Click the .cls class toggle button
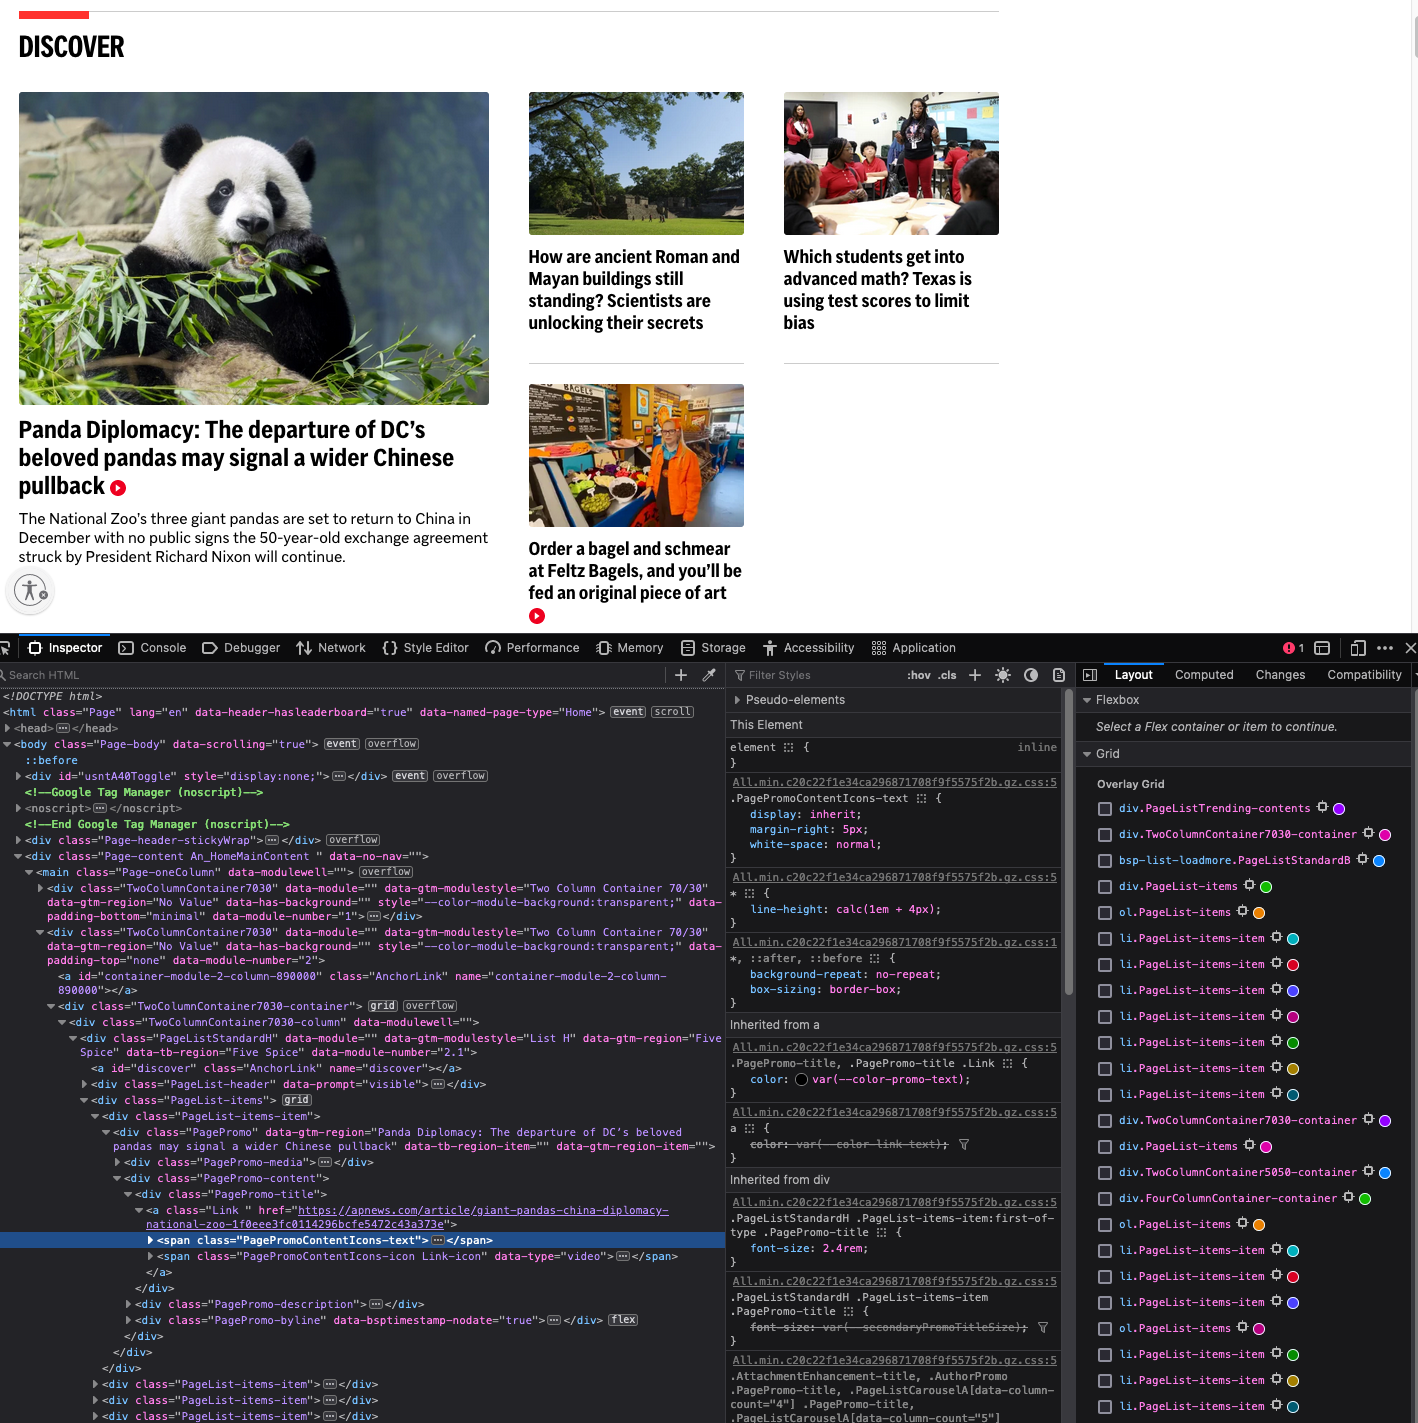Image resolution: width=1418 pixels, height=1423 pixels. pyautogui.click(x=947, y=675)
